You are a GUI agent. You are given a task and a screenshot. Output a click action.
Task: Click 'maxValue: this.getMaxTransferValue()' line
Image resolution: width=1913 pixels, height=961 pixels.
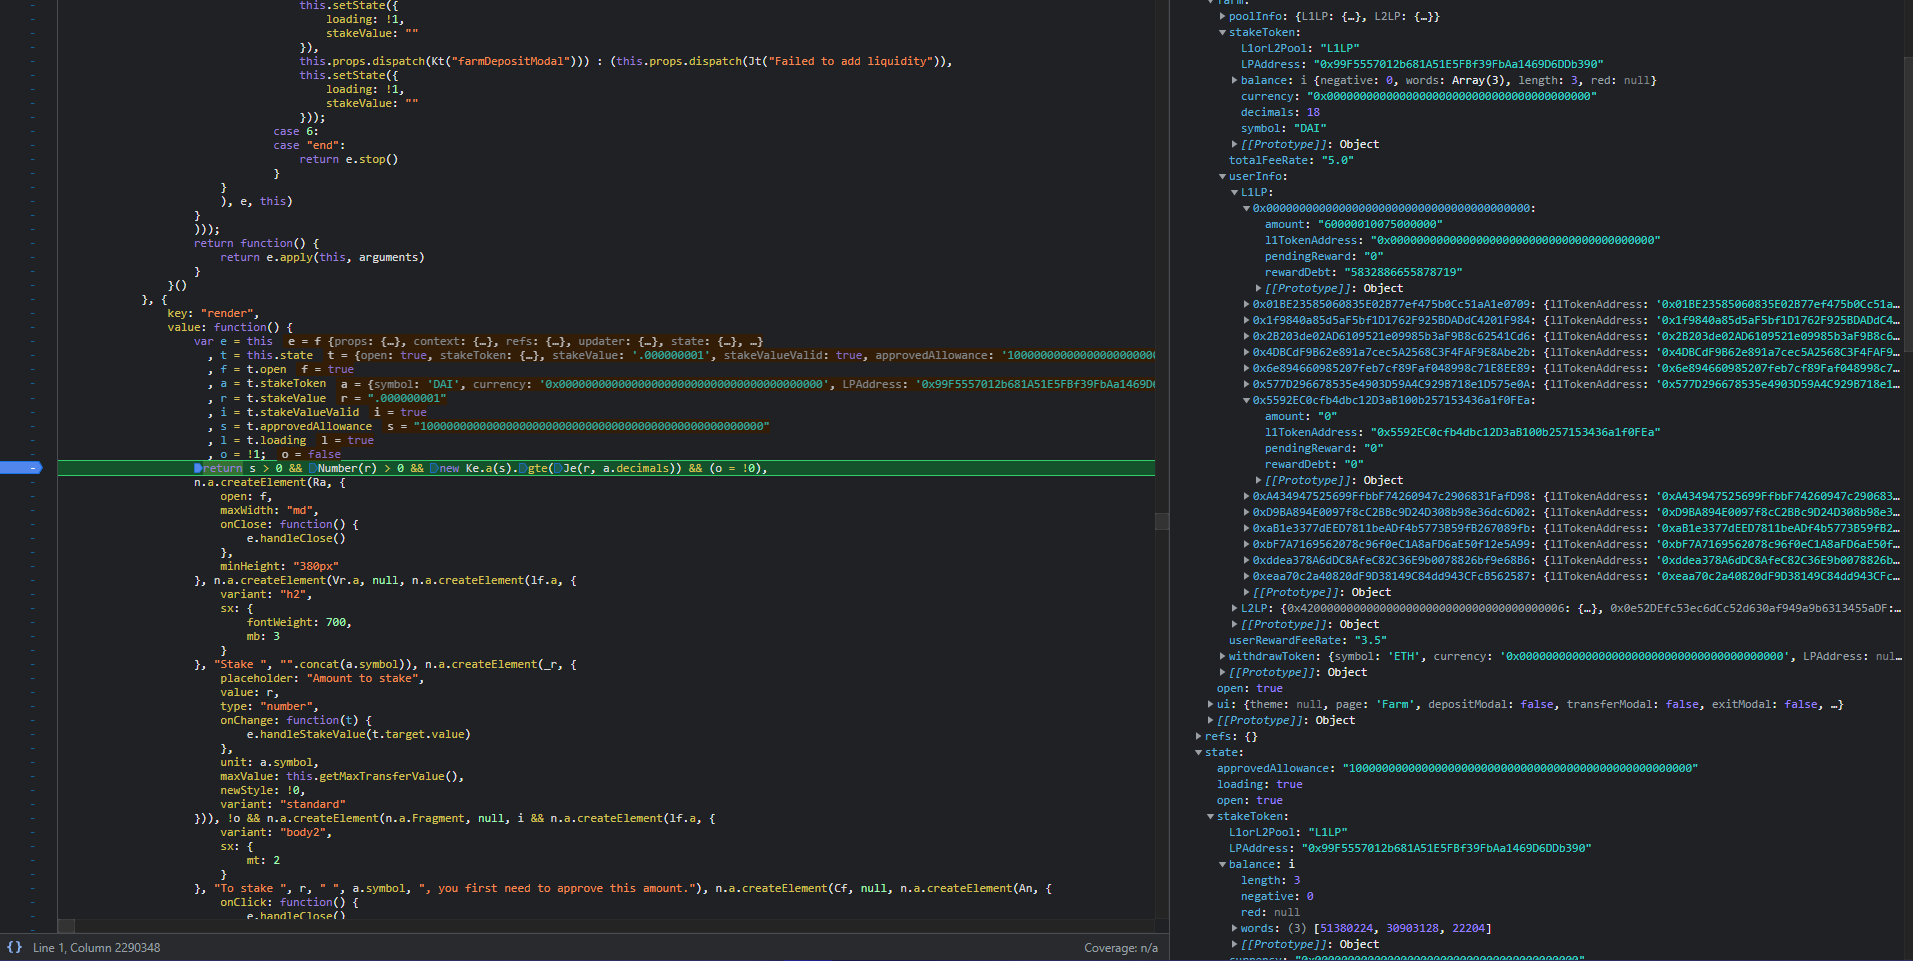[342, 776]
